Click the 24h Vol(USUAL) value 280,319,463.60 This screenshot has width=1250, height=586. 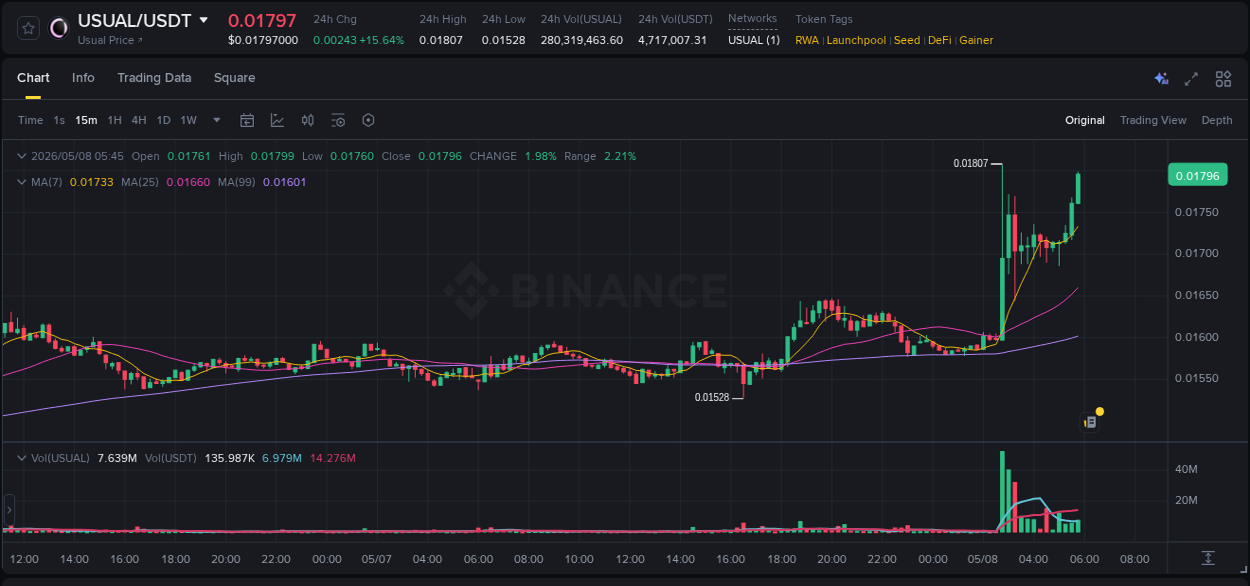click(581, 40)
